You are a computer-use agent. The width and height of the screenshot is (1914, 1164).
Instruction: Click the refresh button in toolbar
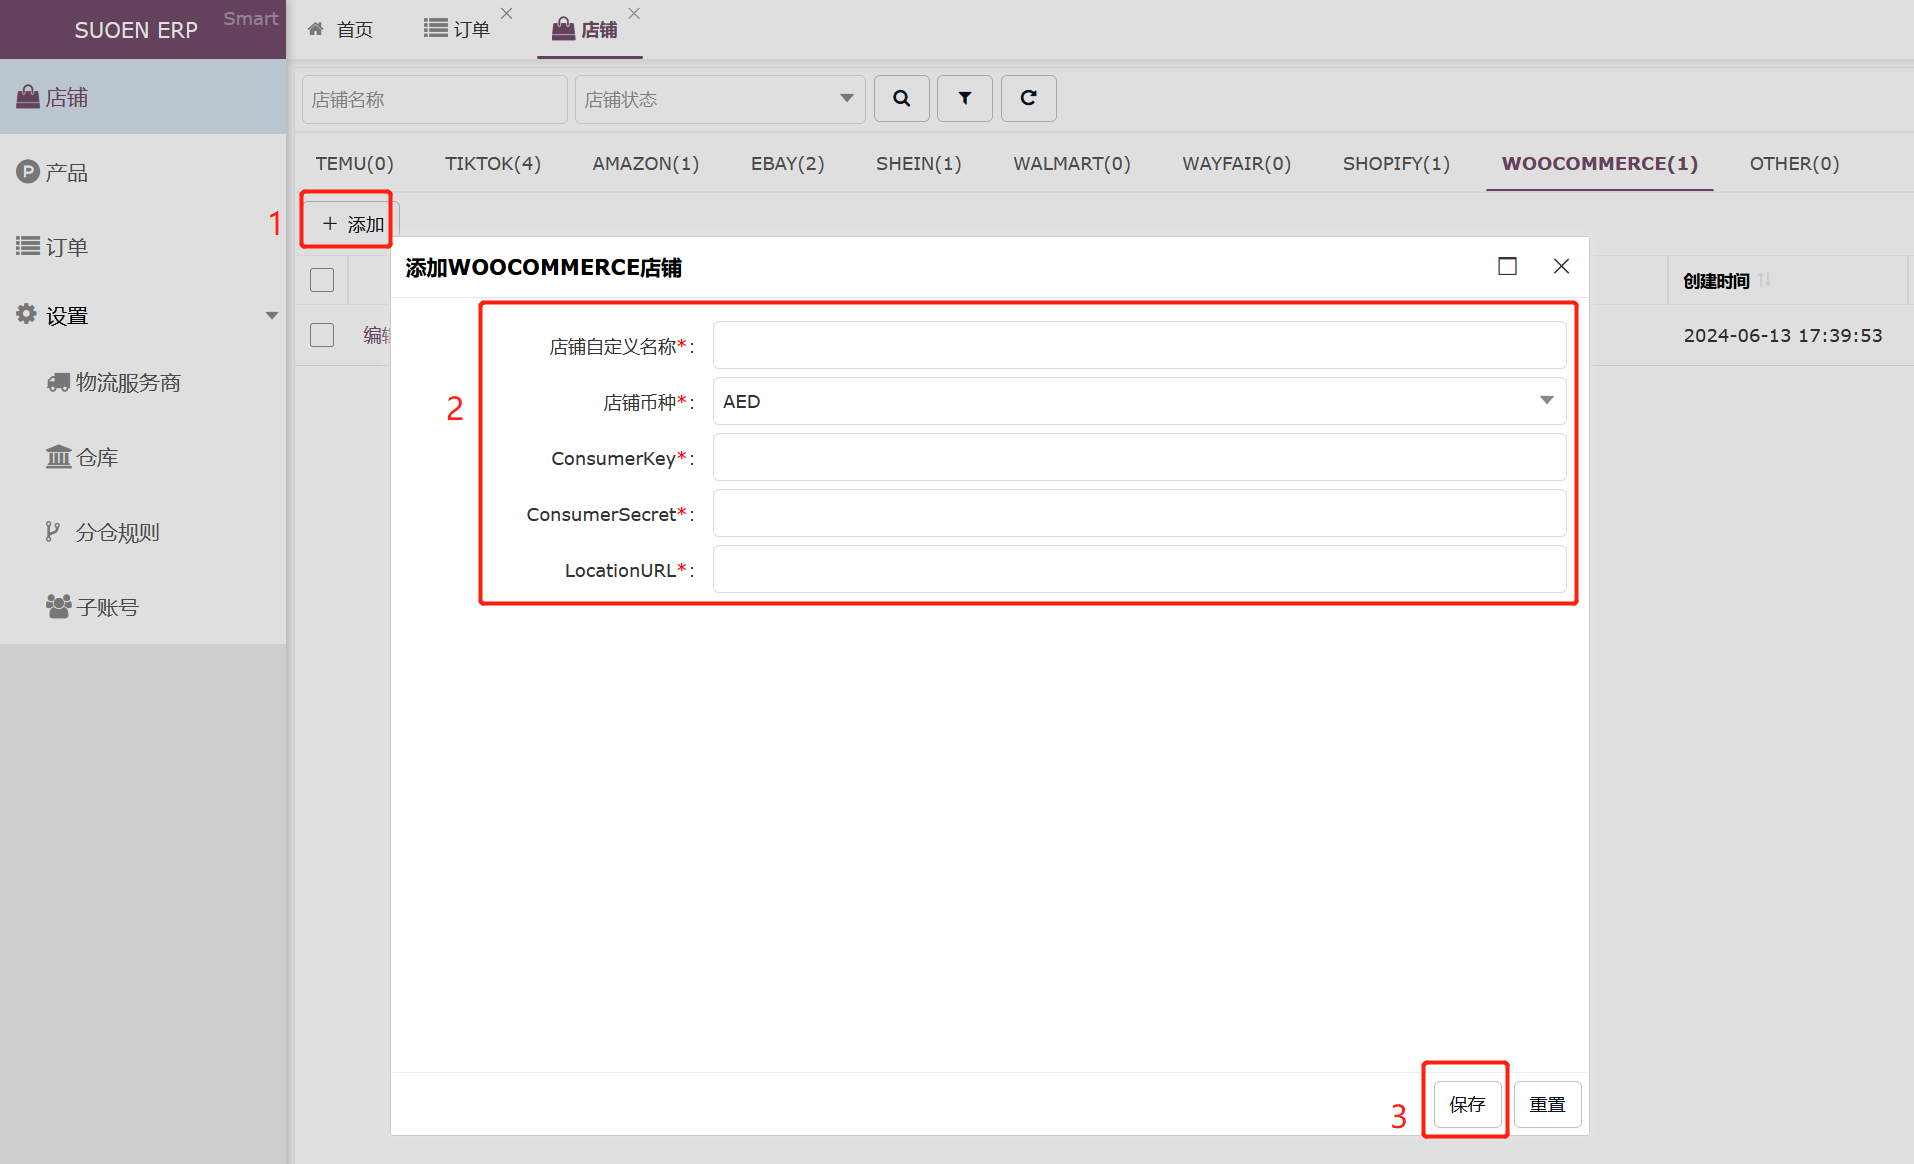(x=1028, y=98)
